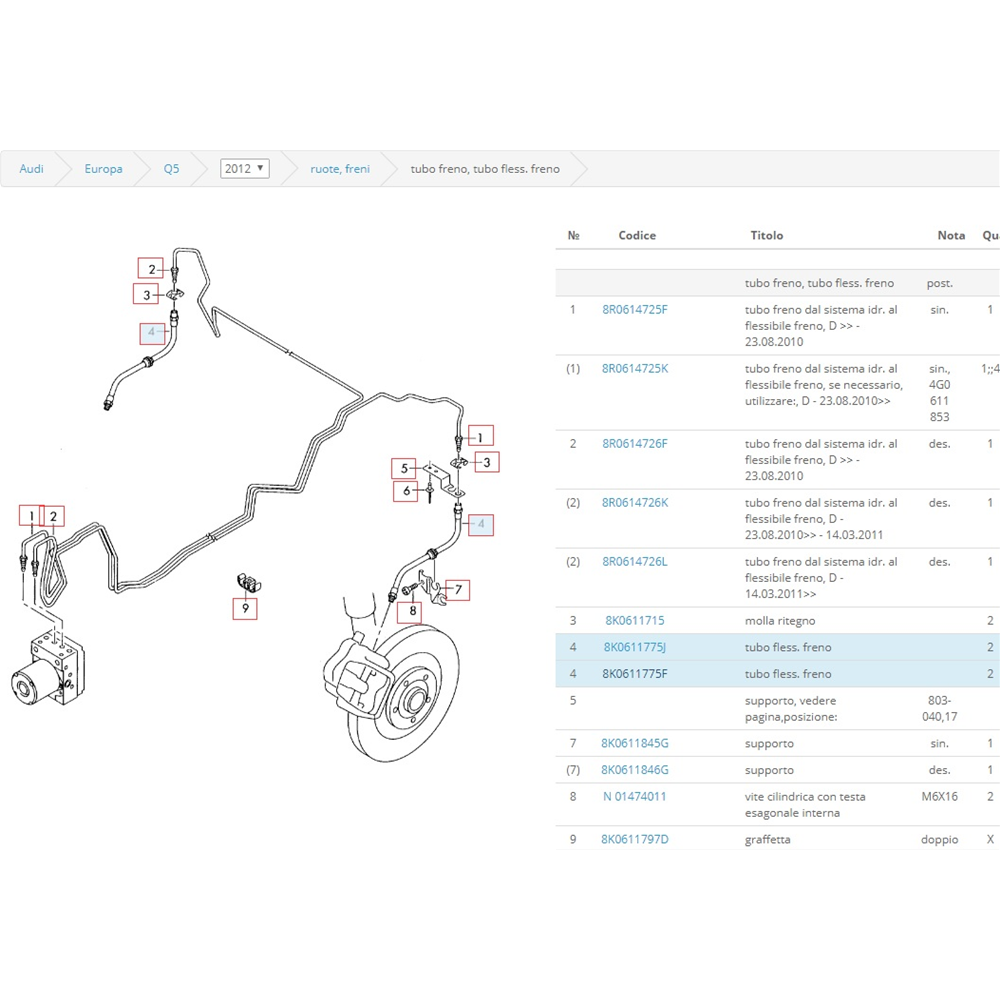This screenshot has width=1000, height=1000.
Task: Go to Audi in the breadcrumb
Action: (32, 169)
